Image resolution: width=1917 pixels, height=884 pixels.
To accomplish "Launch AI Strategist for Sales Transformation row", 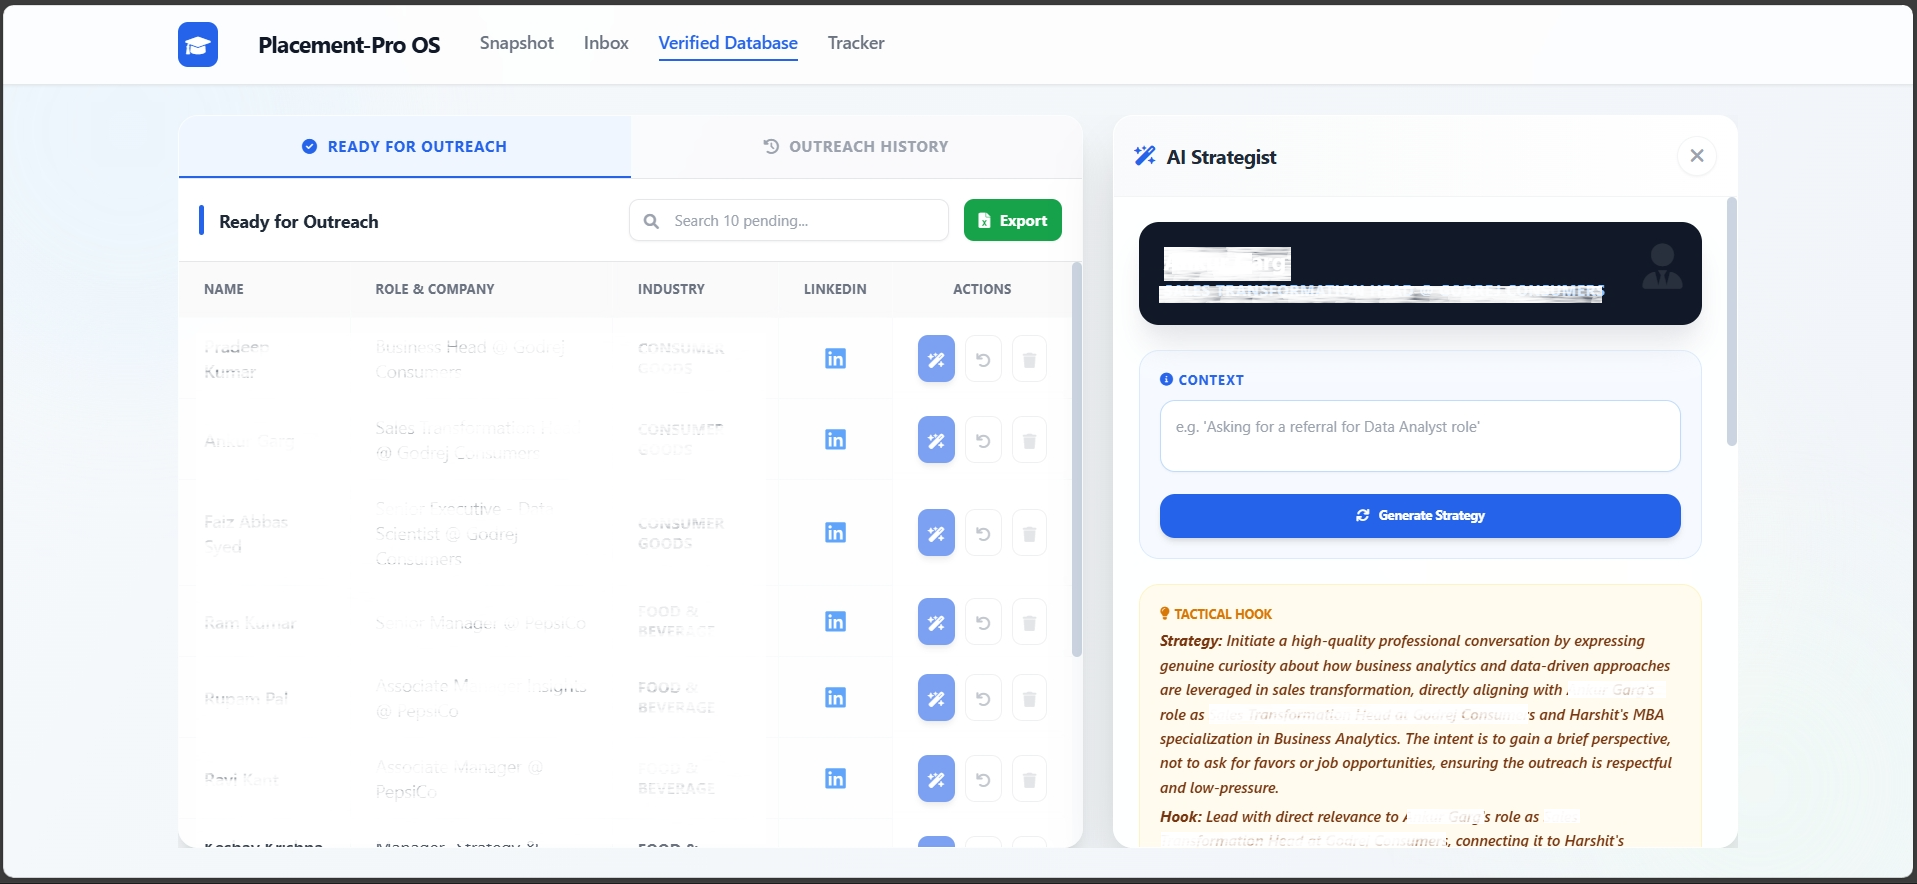I will click(x=936, y=440).
